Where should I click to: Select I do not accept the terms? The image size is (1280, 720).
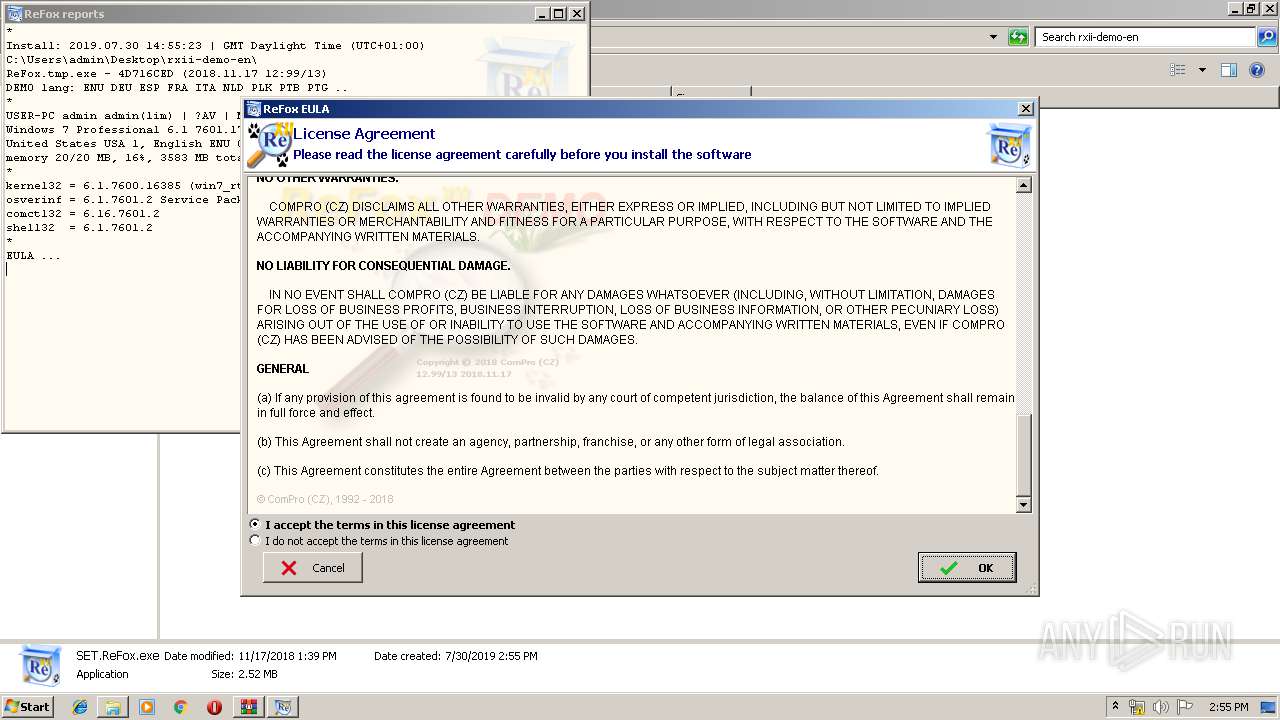[x=379, y=541]
